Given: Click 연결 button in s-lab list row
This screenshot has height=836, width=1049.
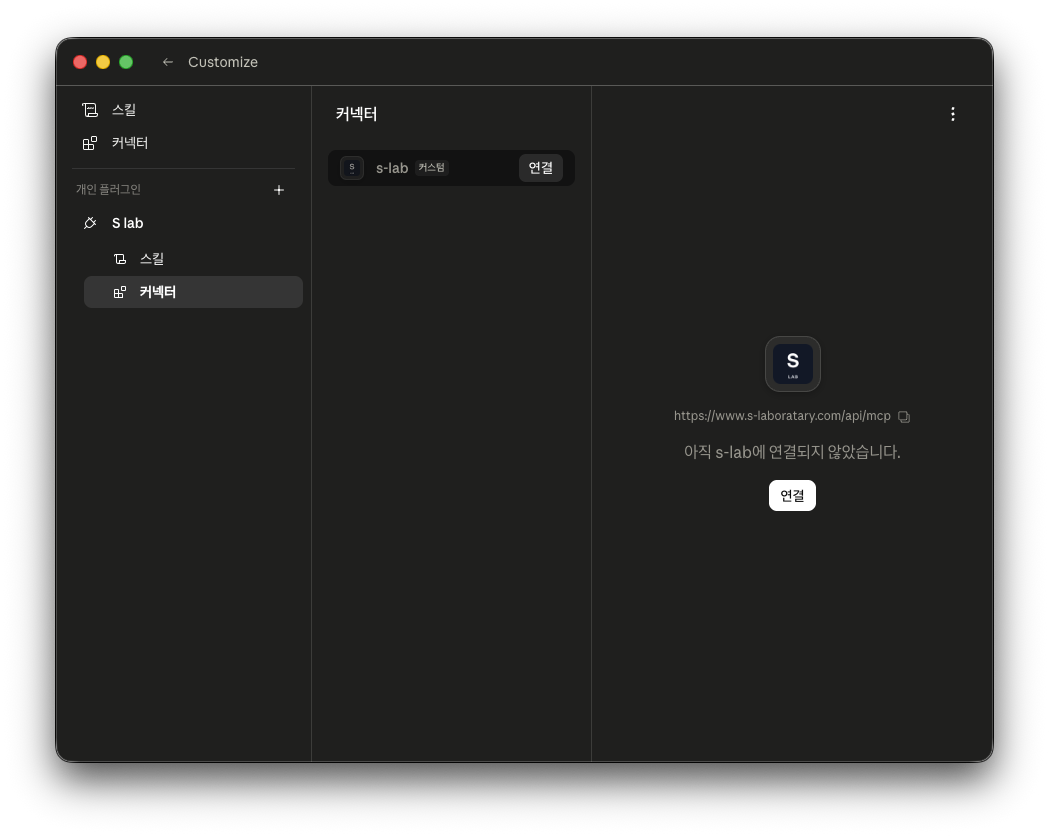Looking at the screenshot, I should tap(541, 168).
